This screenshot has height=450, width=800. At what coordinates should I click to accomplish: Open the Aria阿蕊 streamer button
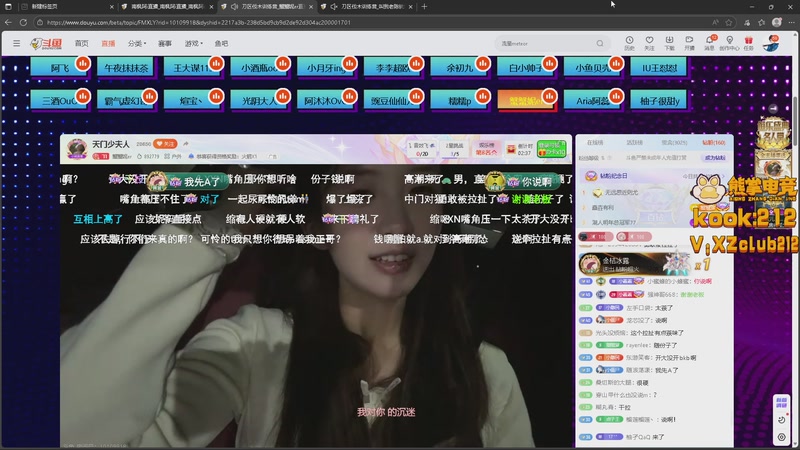(592, 101)
